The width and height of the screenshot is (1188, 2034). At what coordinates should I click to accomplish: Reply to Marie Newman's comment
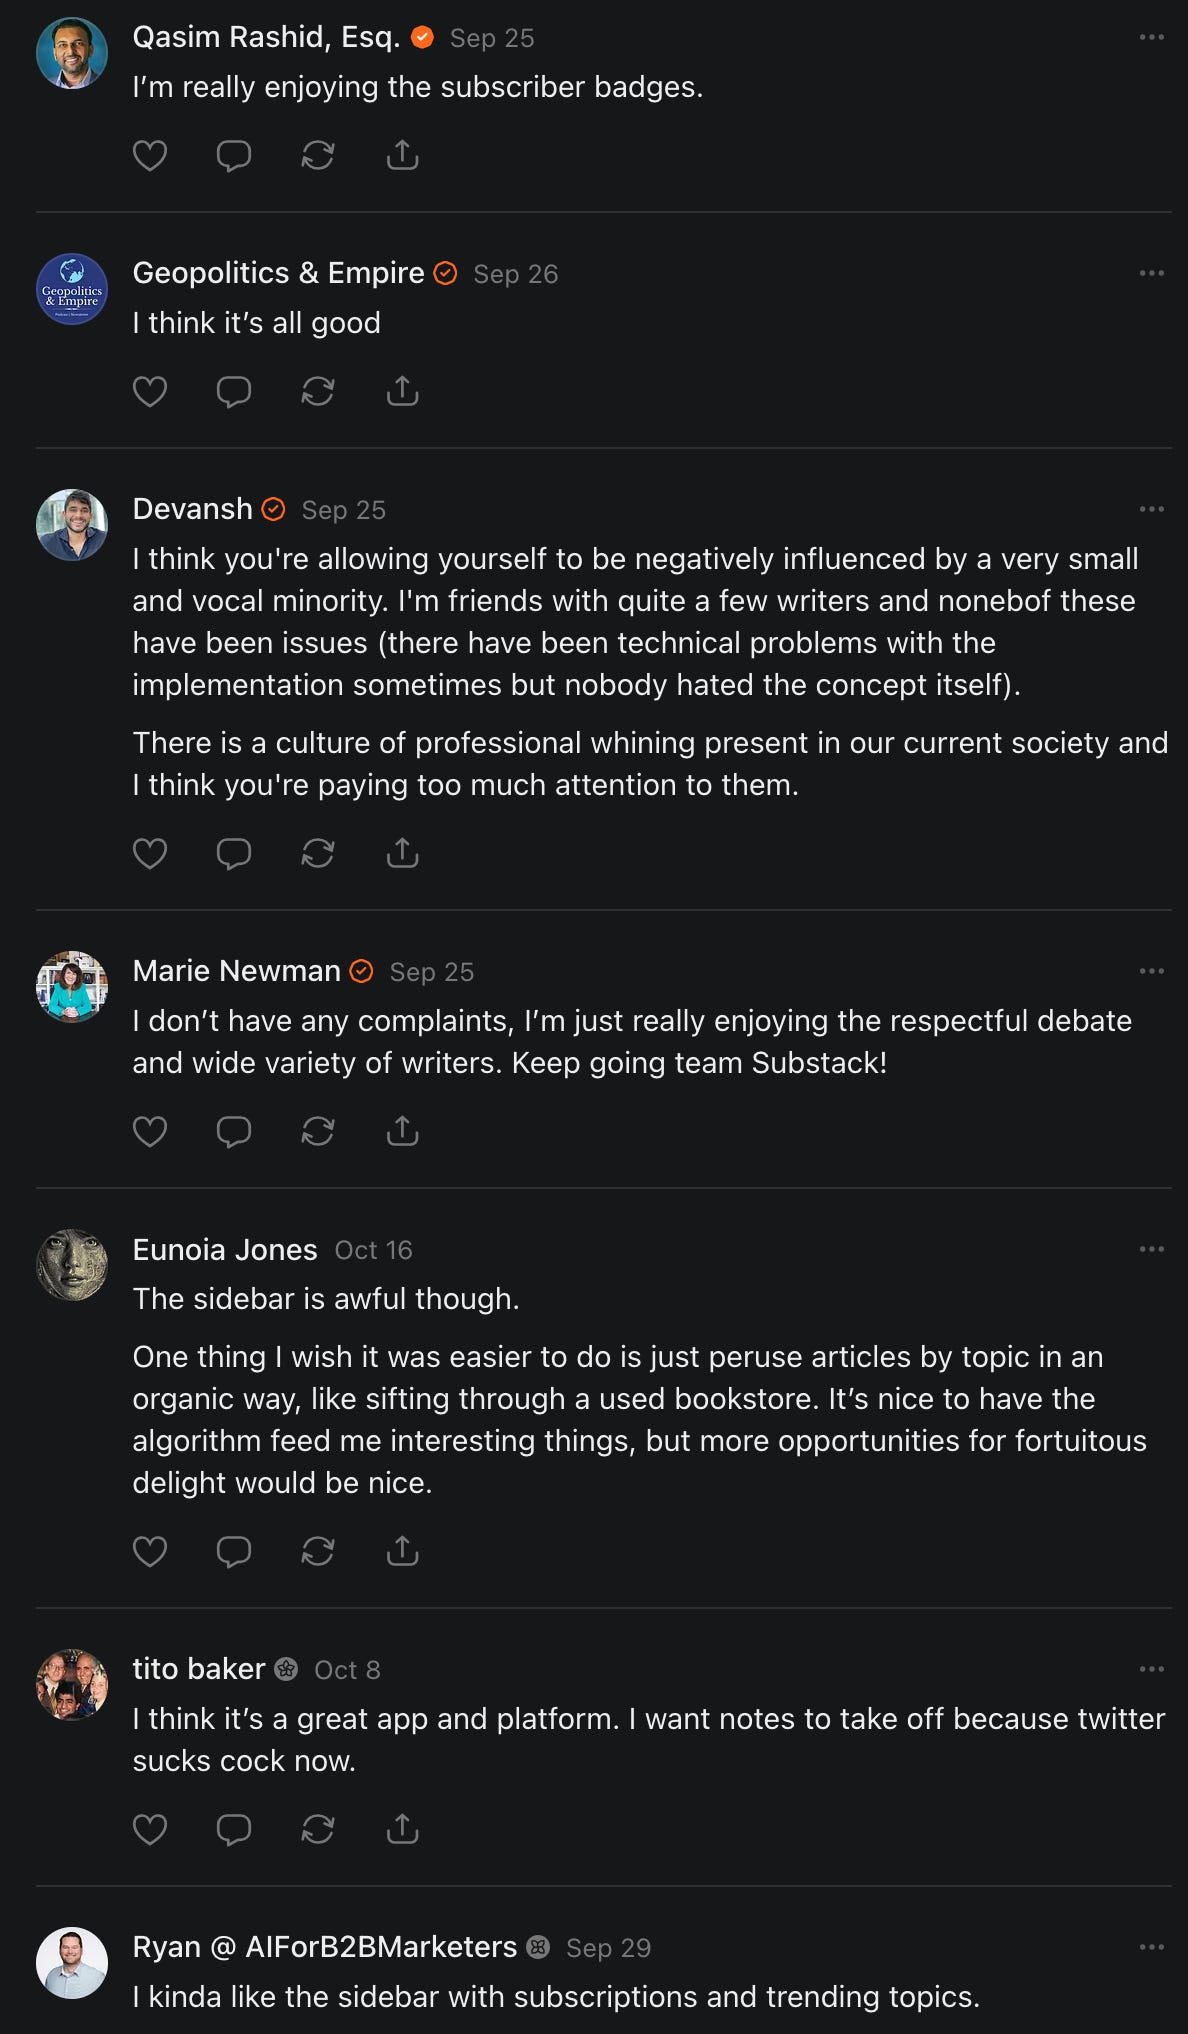[234, 1131]
